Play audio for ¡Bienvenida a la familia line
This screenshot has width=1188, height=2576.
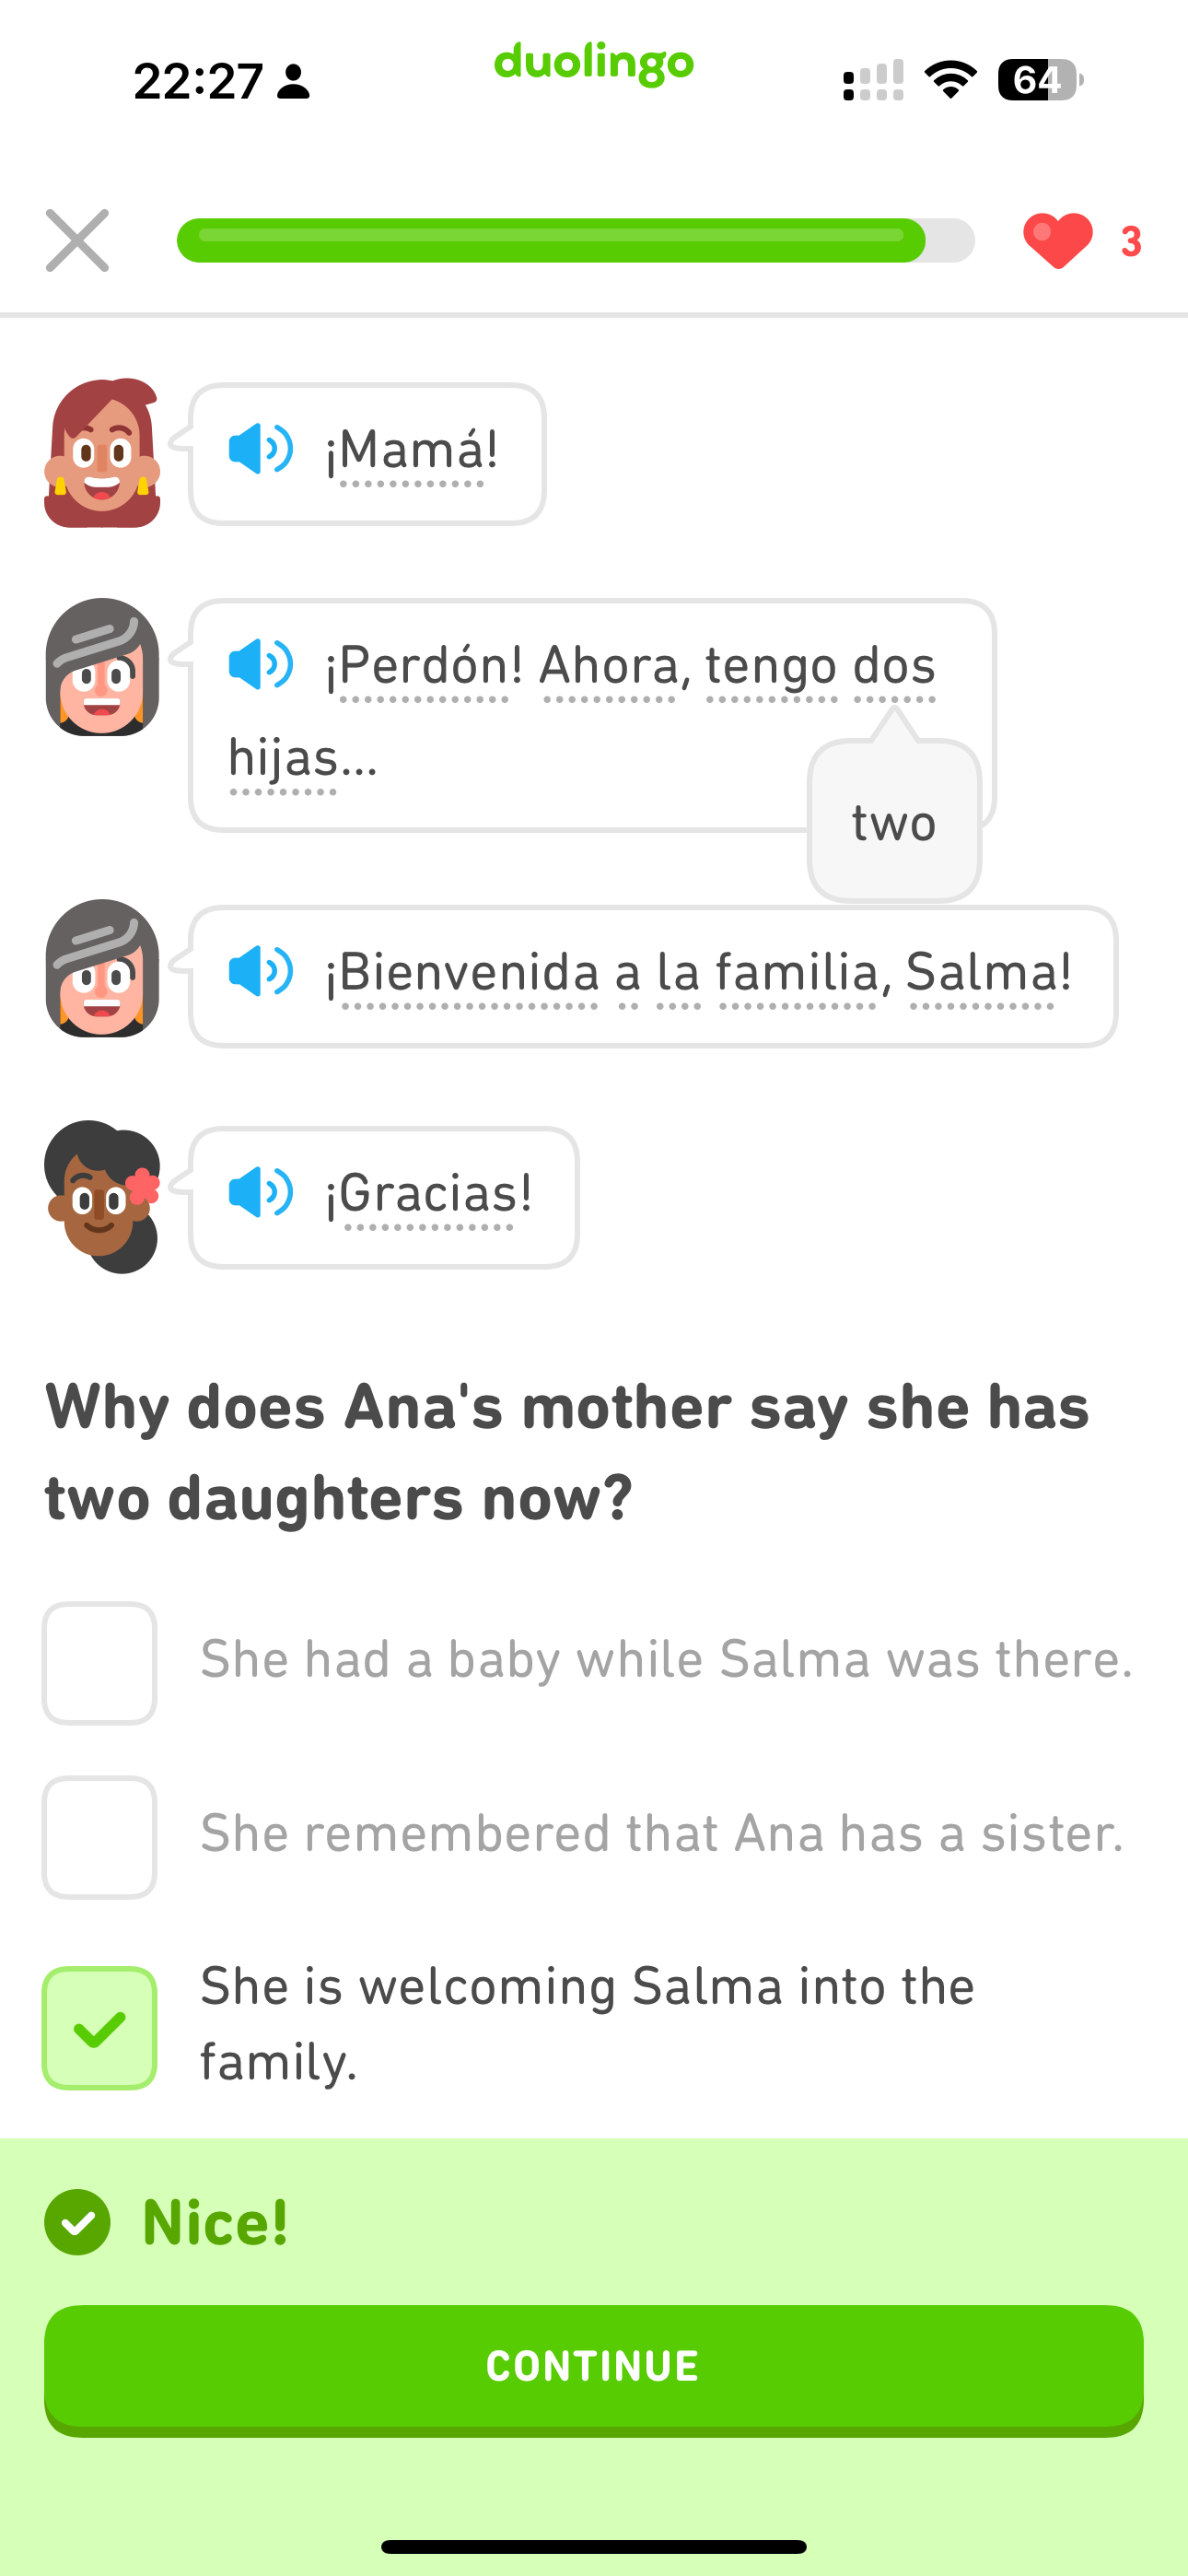pyautogui.click(x=260, y=972)
